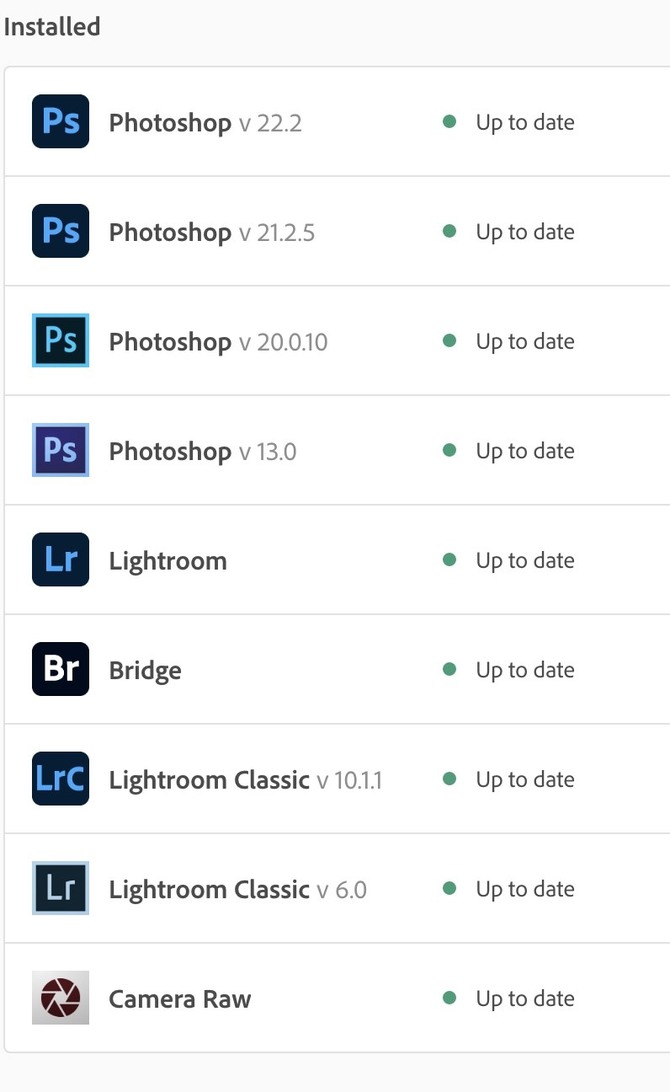Viewport: 670px width, 1092px height.
Task: Select the Photoshop v 22.2 name
Action: click(x=170, y=123)
